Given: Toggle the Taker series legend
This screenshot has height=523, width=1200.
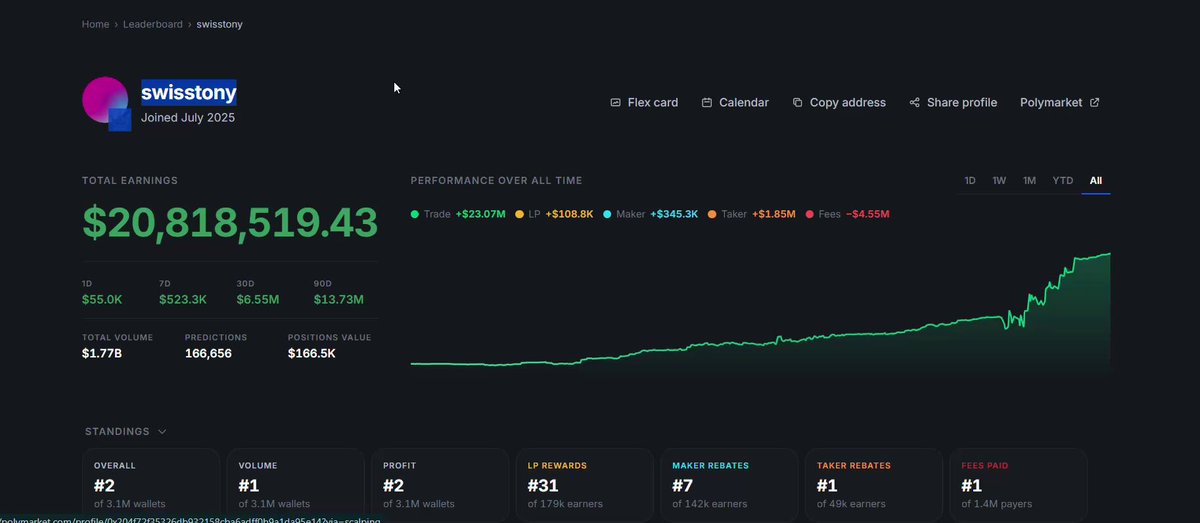Looking at the screenshot, I should pos(751,214).
